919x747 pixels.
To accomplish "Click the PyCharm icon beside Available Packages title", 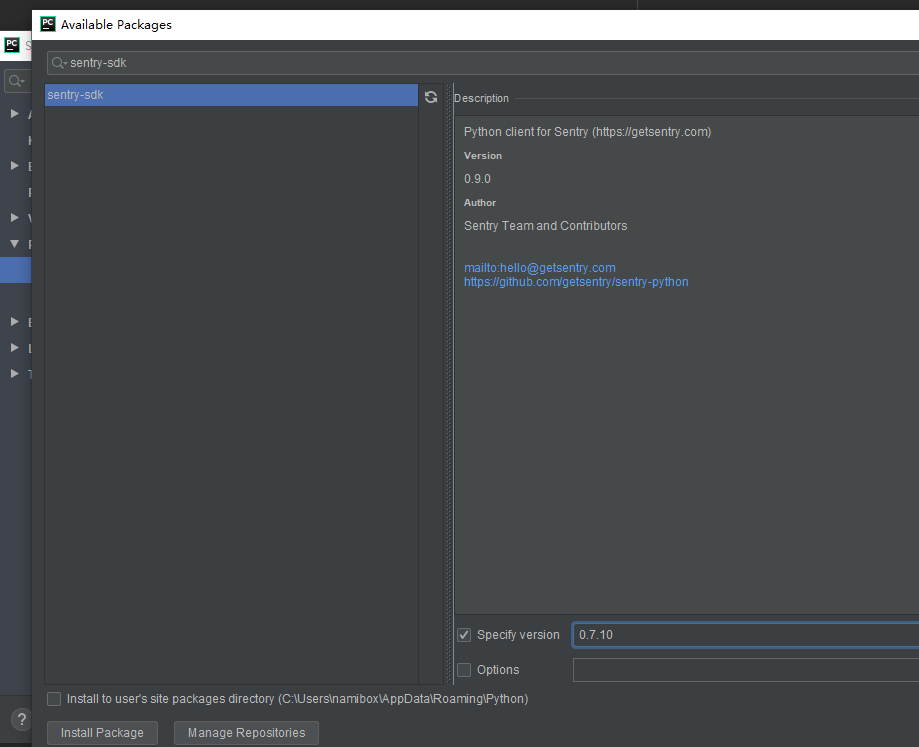I will tap(47, 24).
